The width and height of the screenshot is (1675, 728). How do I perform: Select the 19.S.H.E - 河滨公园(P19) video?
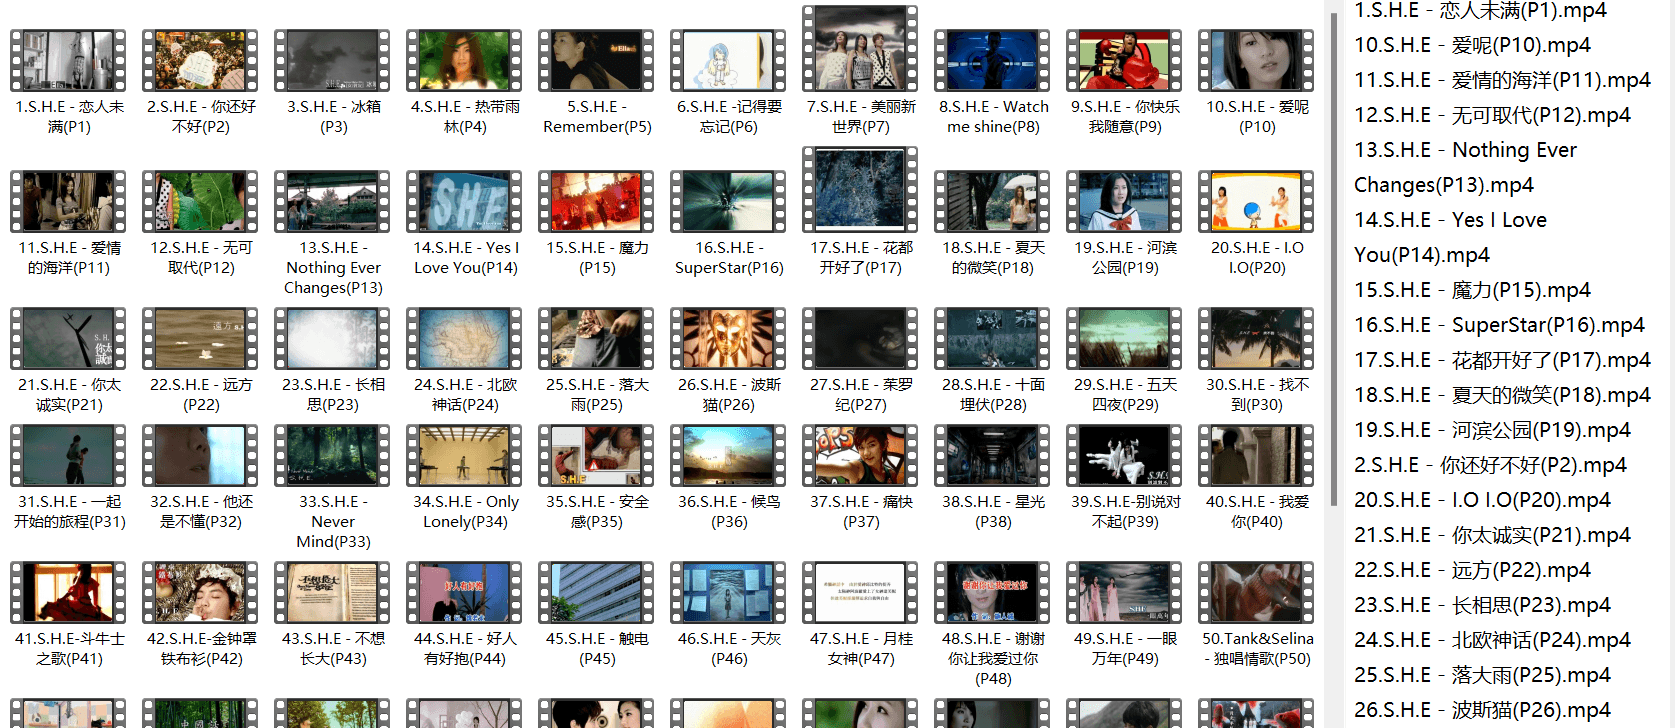(1124, 201)
